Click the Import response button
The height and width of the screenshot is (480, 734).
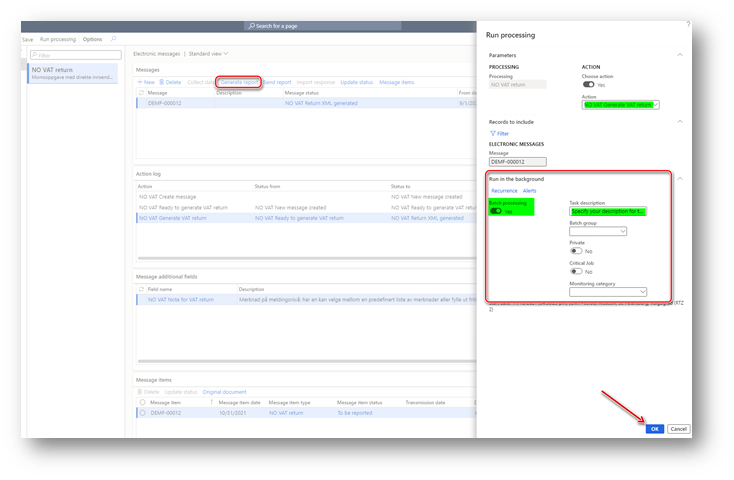point(316,82)
